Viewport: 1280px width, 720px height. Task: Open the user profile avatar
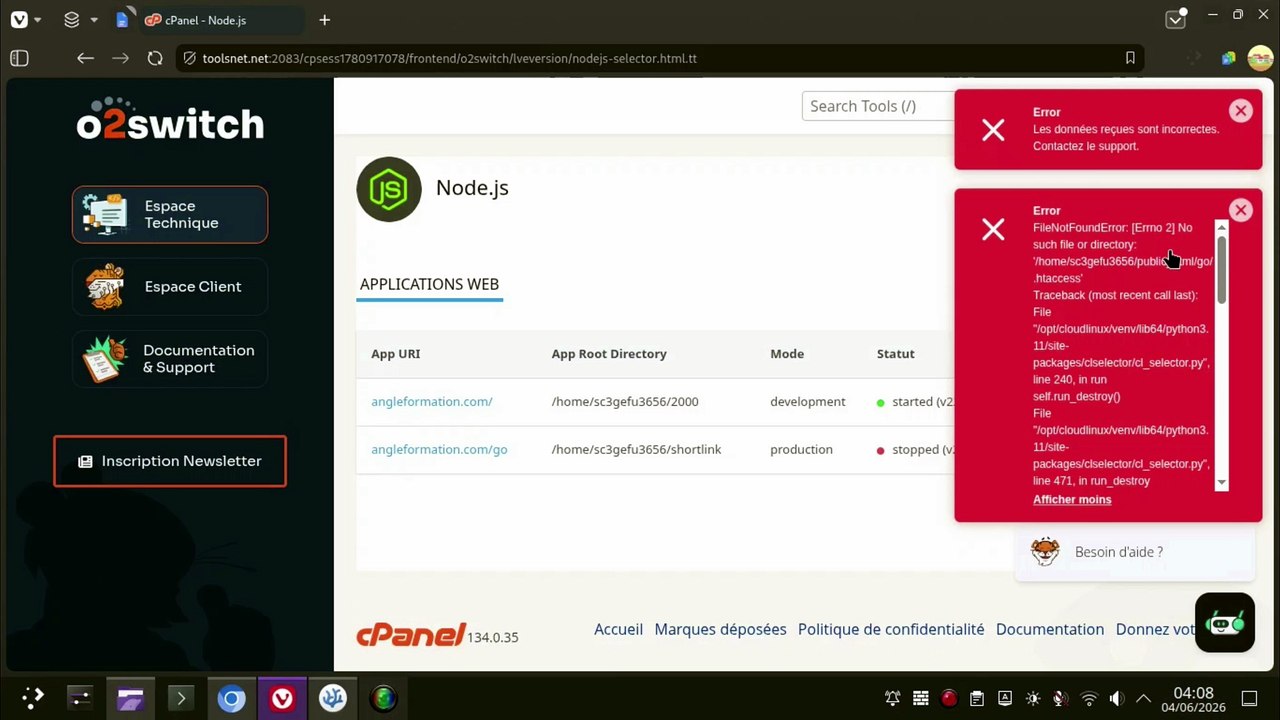click(1259, 58)
